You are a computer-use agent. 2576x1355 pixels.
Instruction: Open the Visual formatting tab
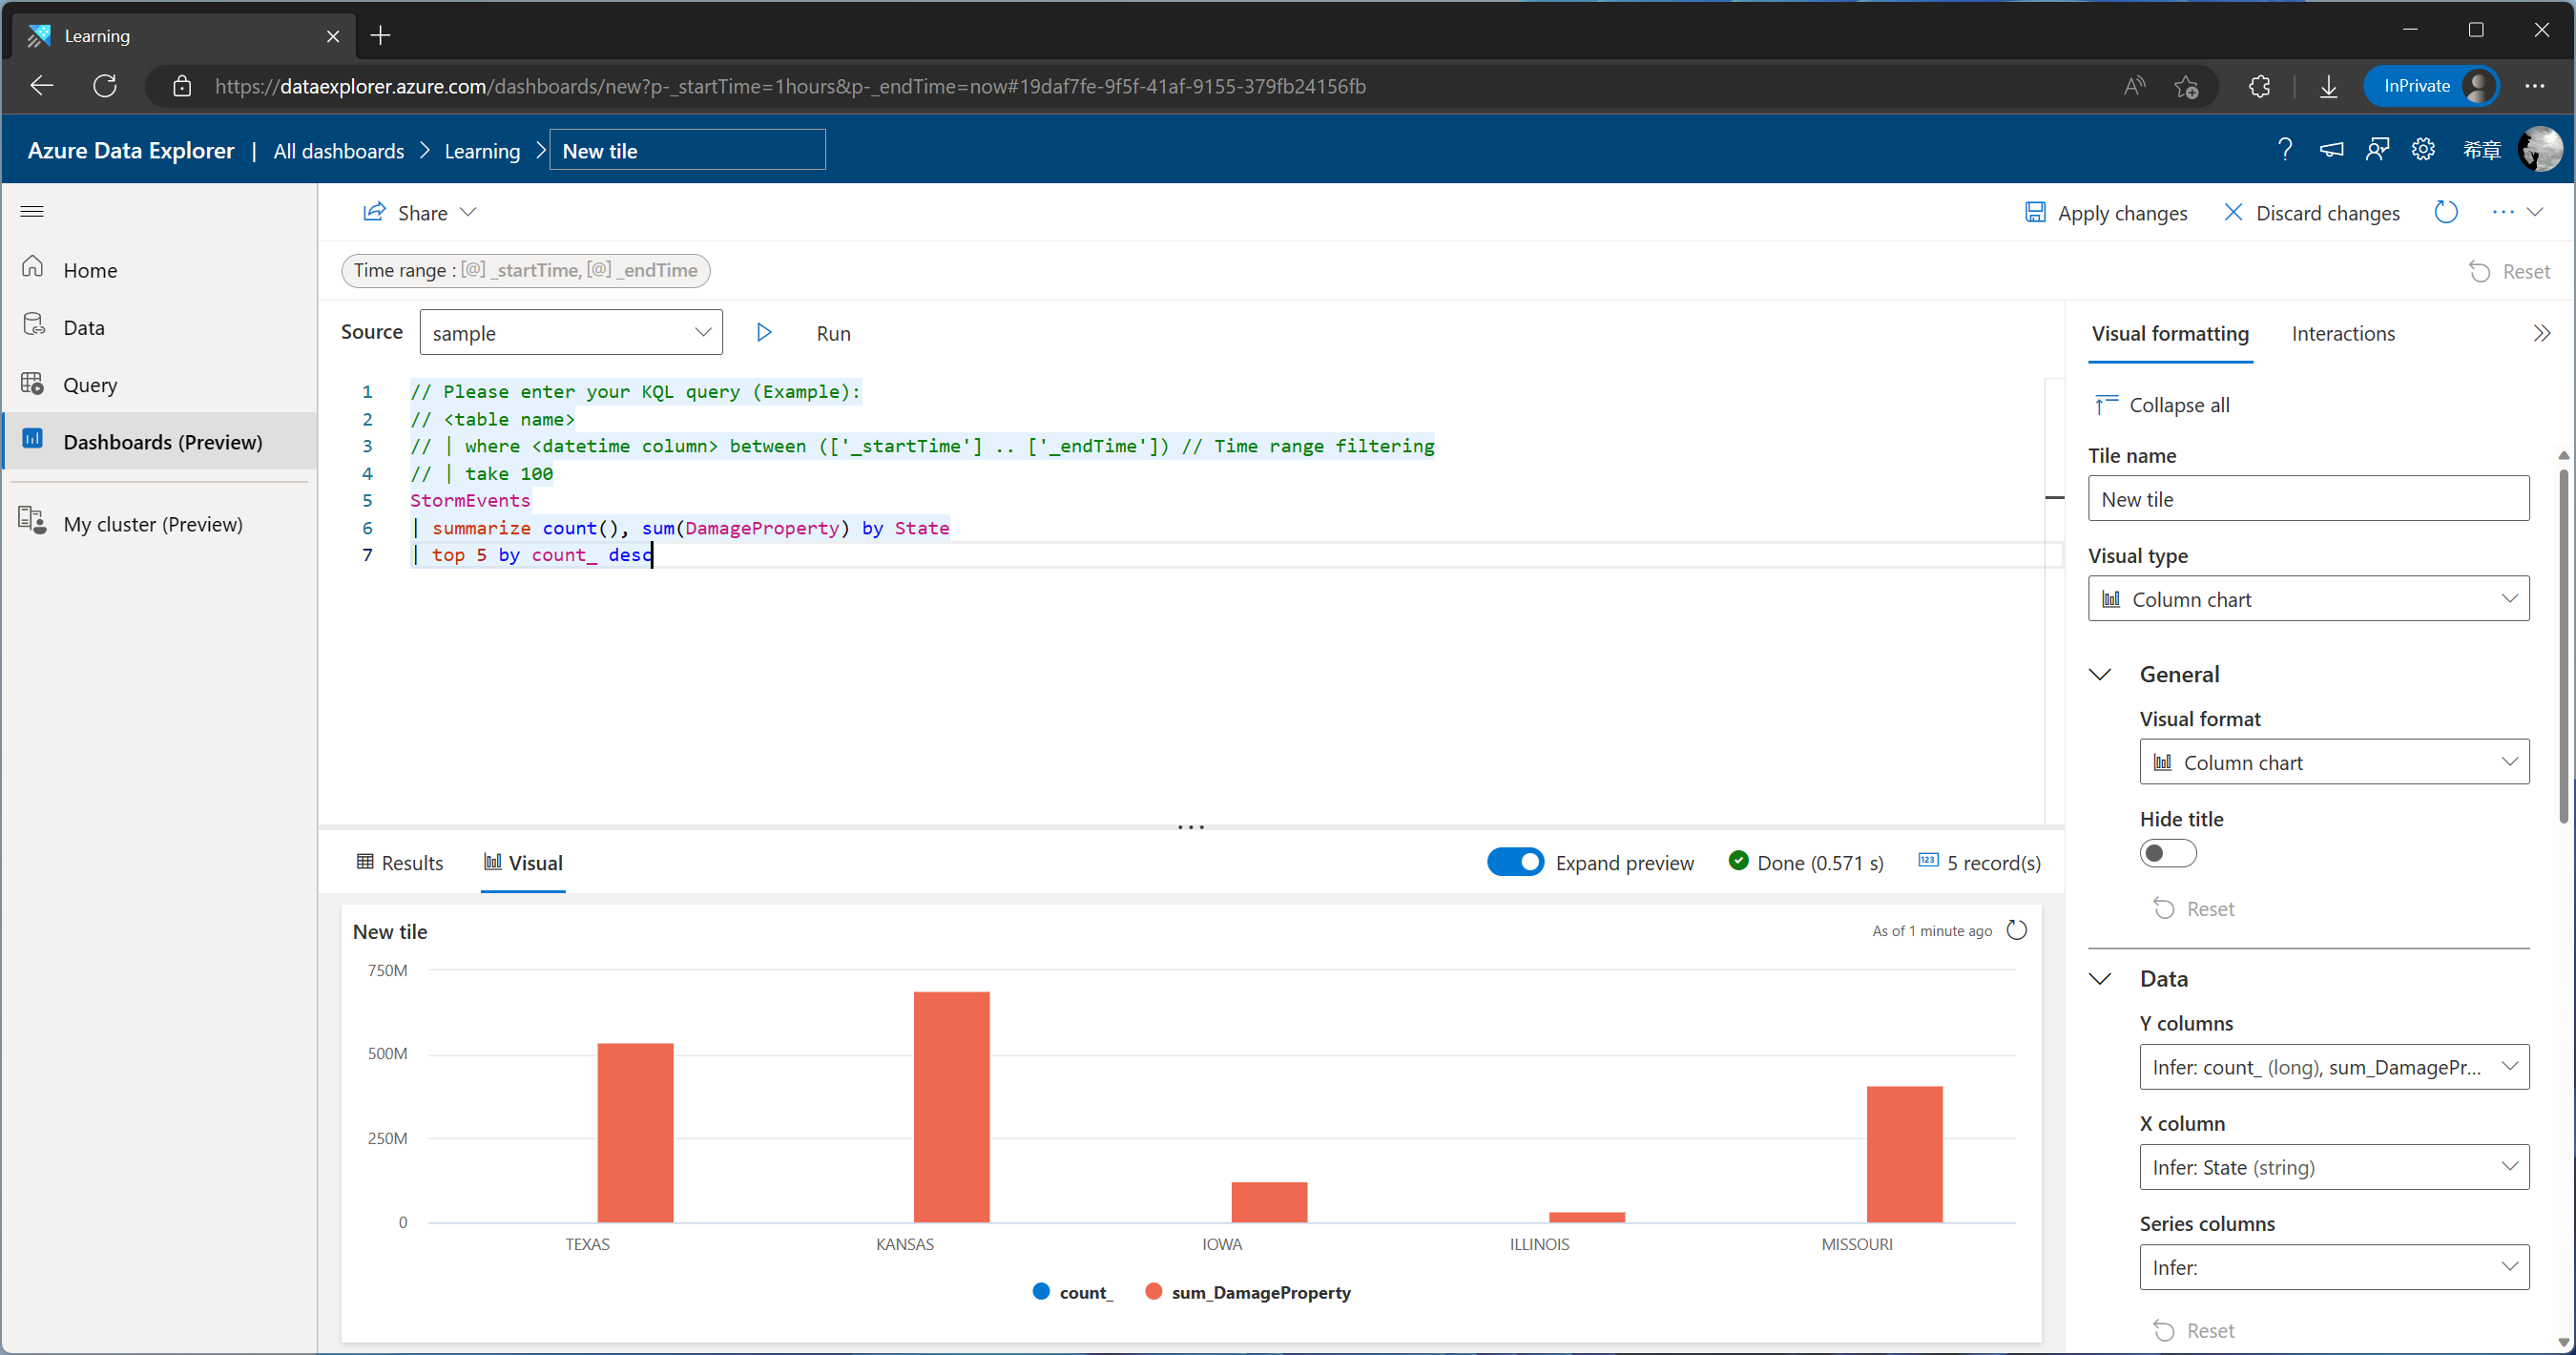click(2169, 333)
